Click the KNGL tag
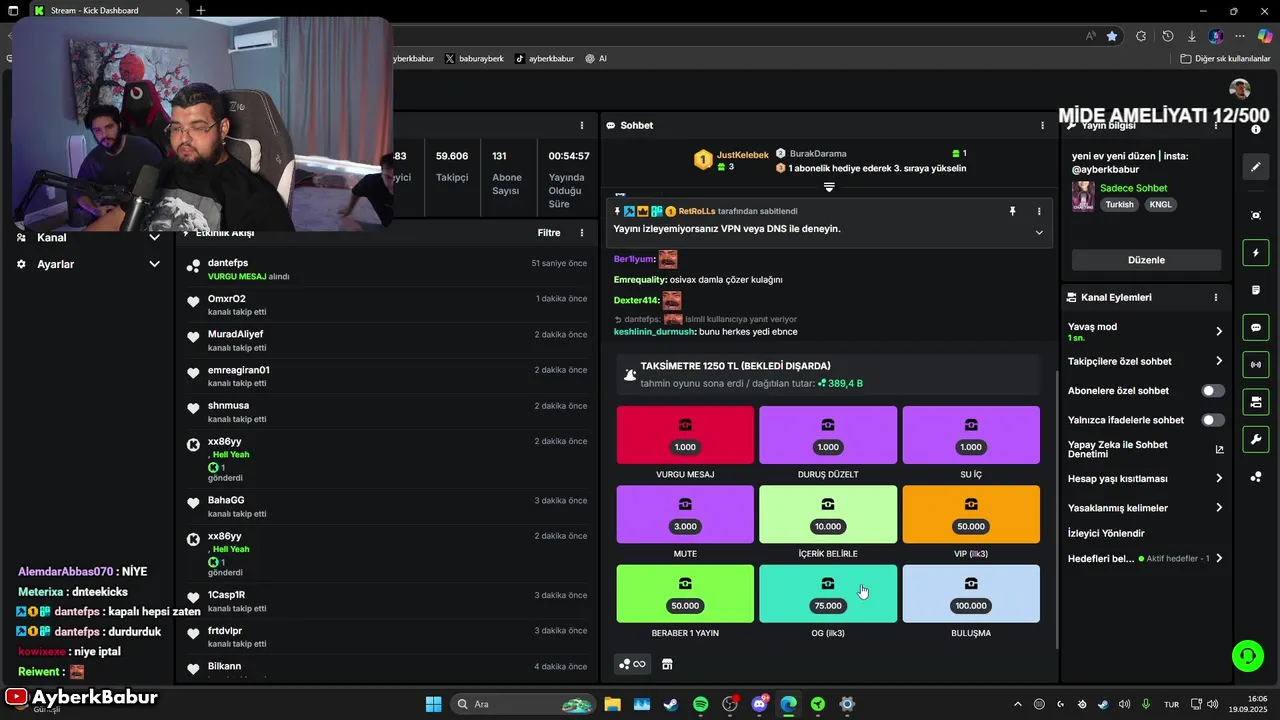Screen dimensions: 1280x720 click(1160, 204)
